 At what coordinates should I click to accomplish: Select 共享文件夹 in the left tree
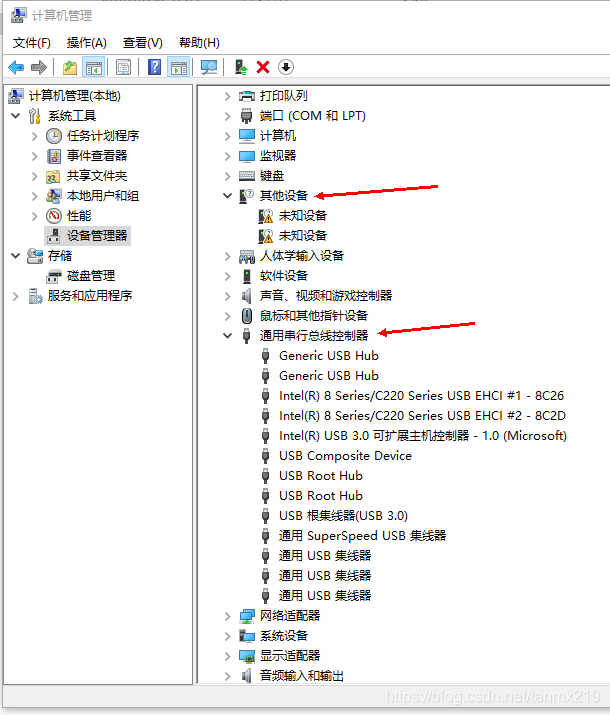point(97,176)
